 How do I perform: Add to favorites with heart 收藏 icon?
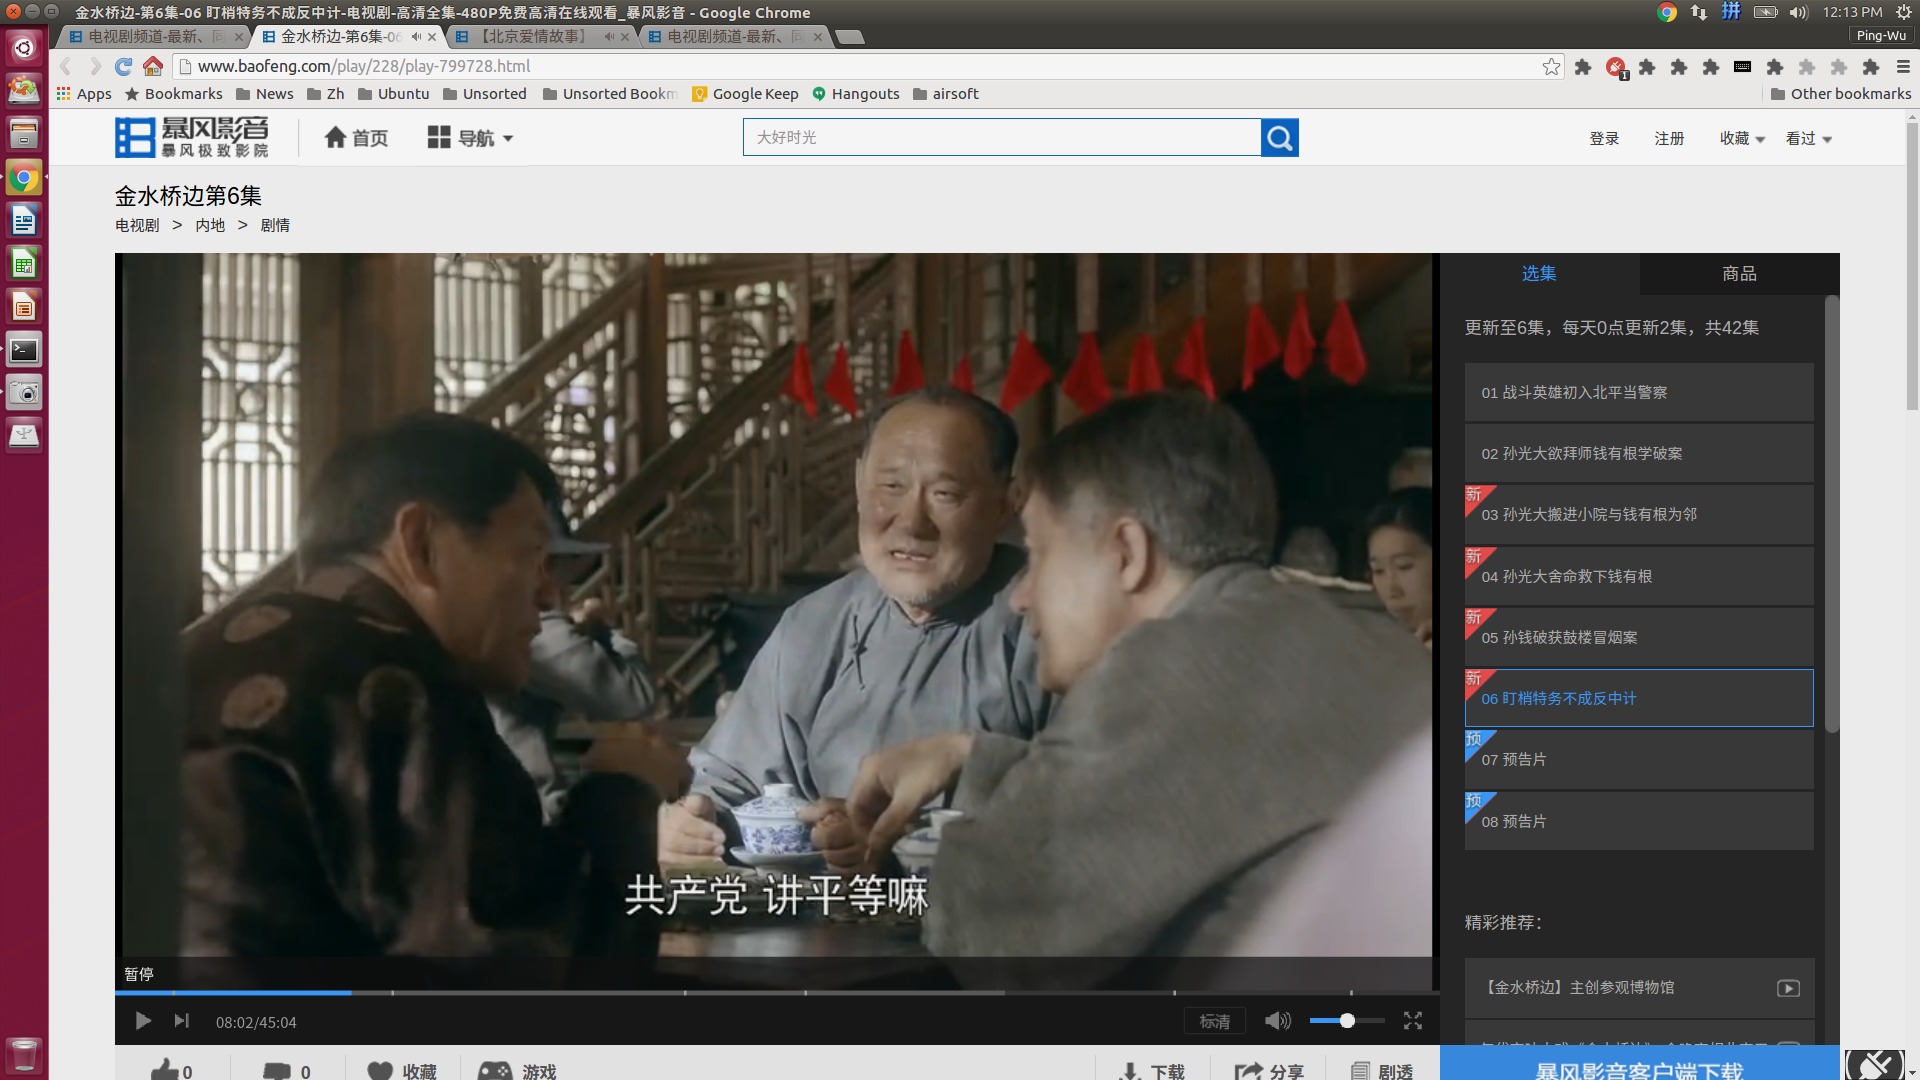point(401,1071)
